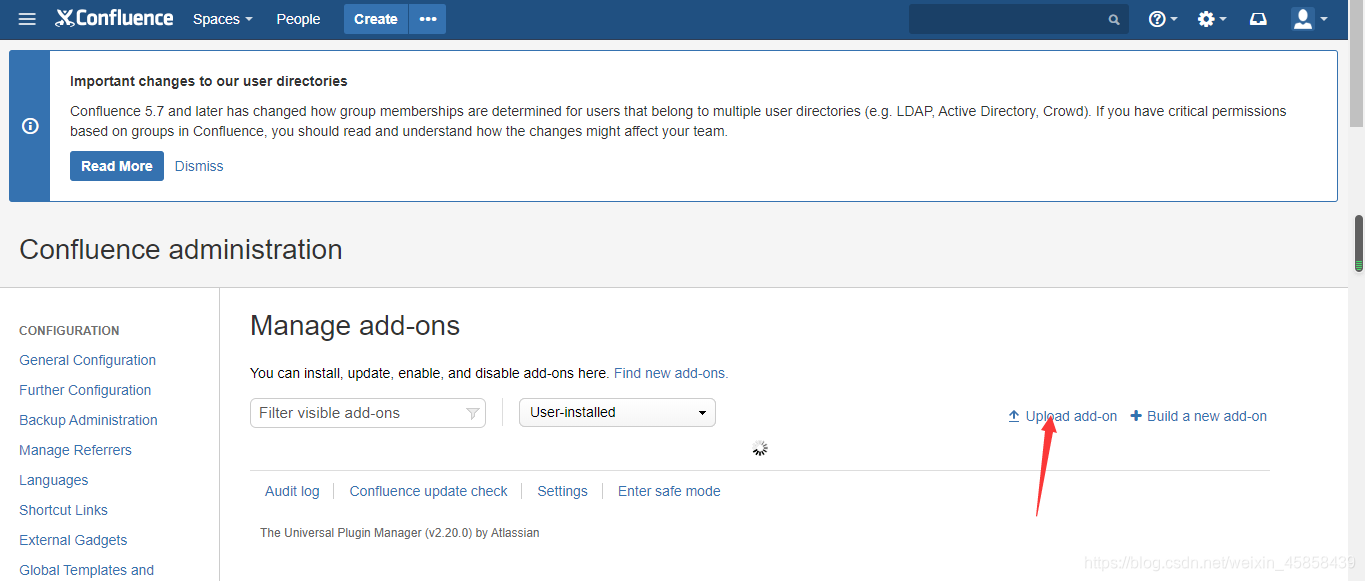This screenshot has height=581, width=1365.
Task: Click the Confluence administration title
Action: (181, 249)
